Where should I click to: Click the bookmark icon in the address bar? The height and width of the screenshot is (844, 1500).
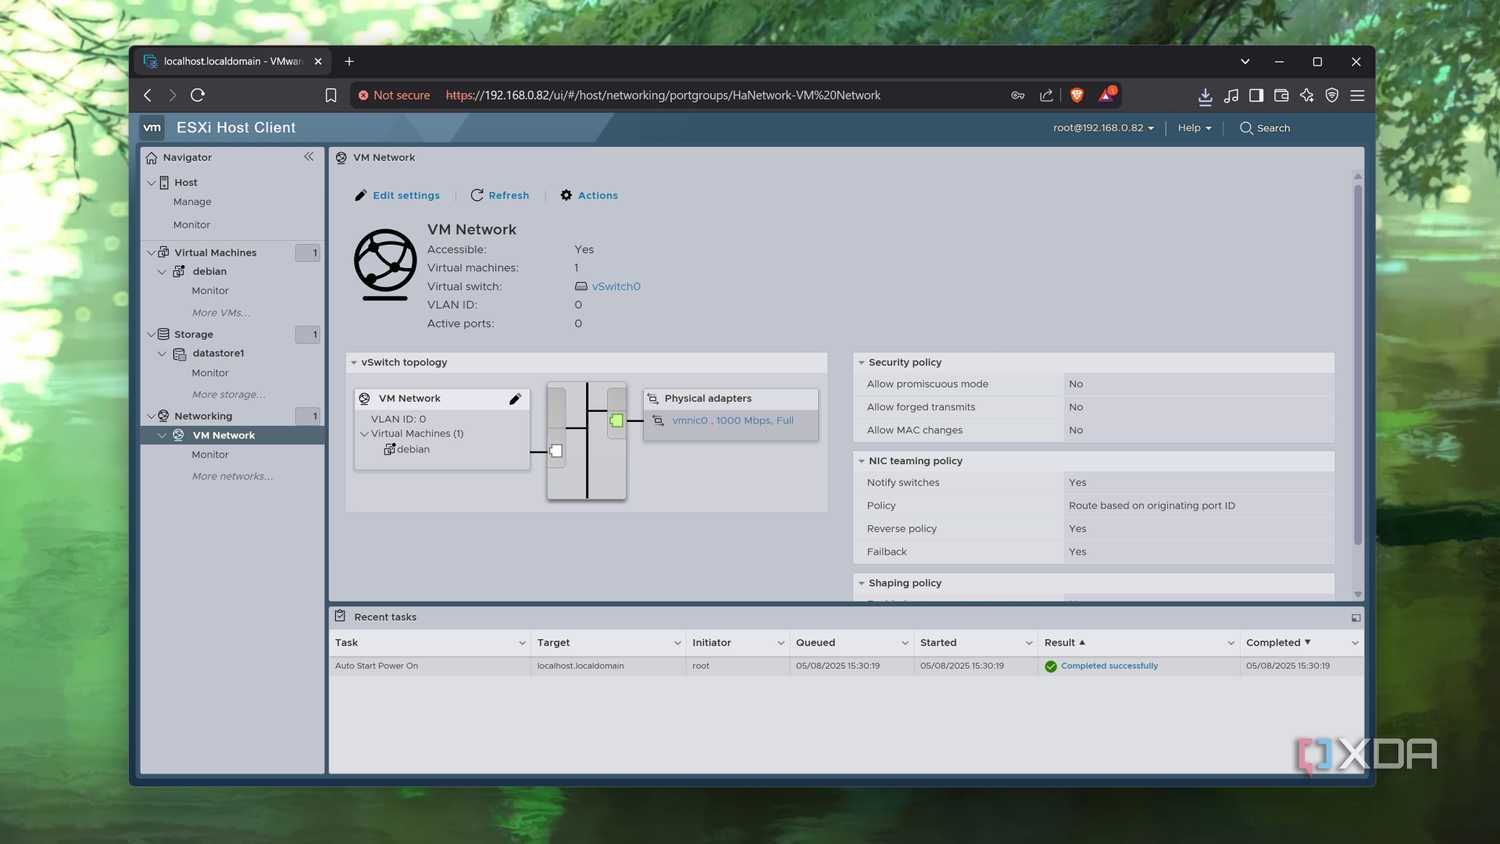[x=331, y=95]
